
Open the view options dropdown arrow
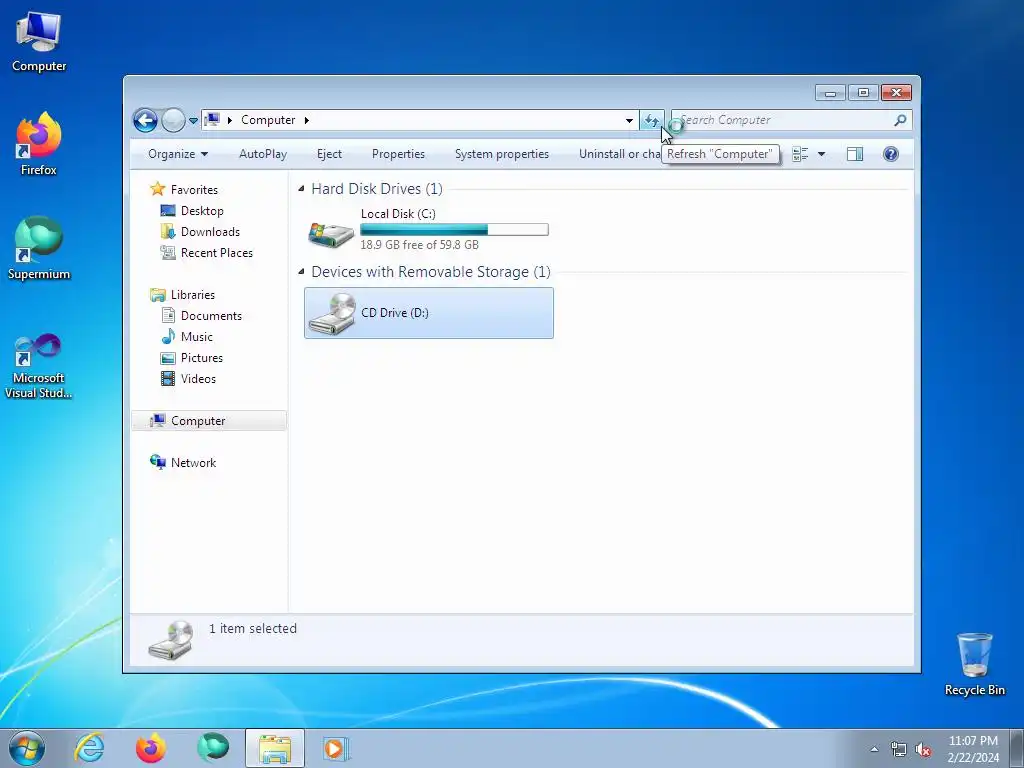(822, 154)
